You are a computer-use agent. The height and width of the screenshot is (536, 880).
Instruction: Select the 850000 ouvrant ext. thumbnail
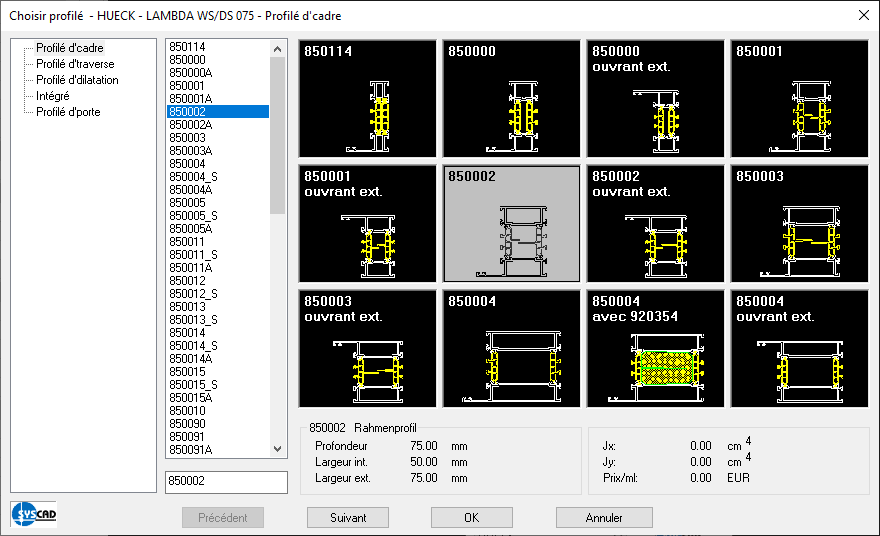coord(656,99)
